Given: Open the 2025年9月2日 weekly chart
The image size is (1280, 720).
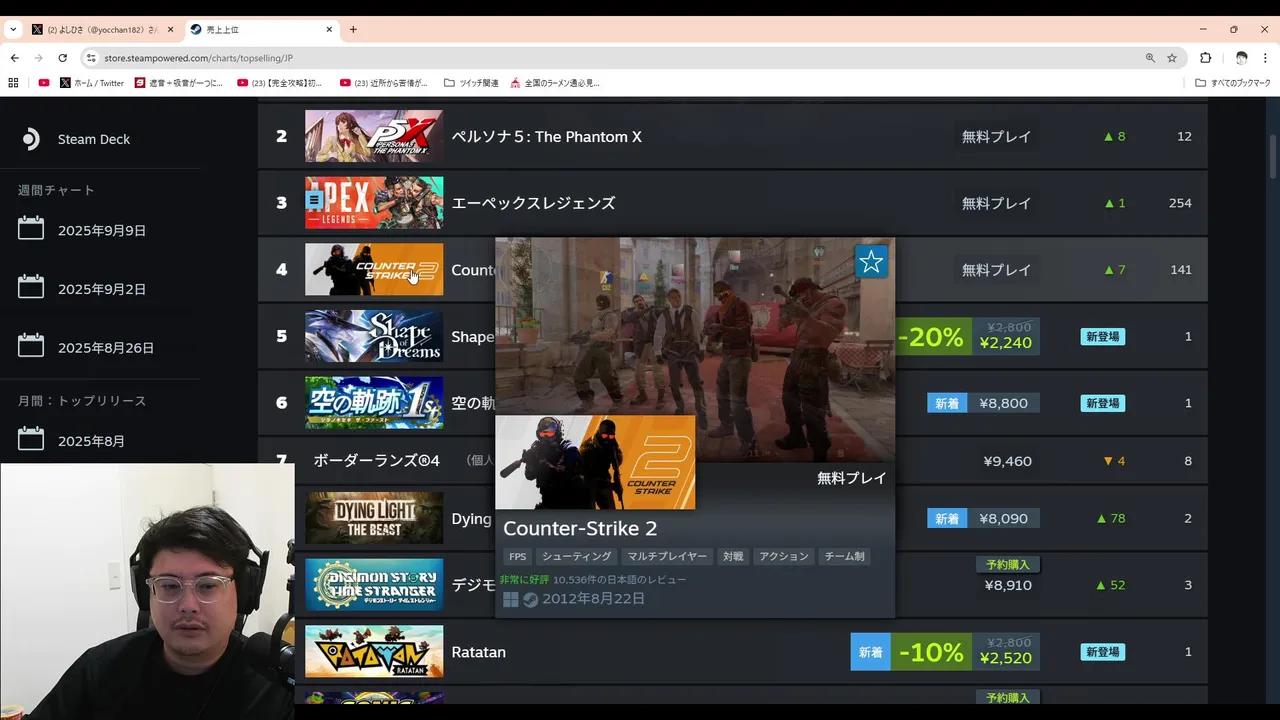Looking at the screenshot, I should click(101, 289).
